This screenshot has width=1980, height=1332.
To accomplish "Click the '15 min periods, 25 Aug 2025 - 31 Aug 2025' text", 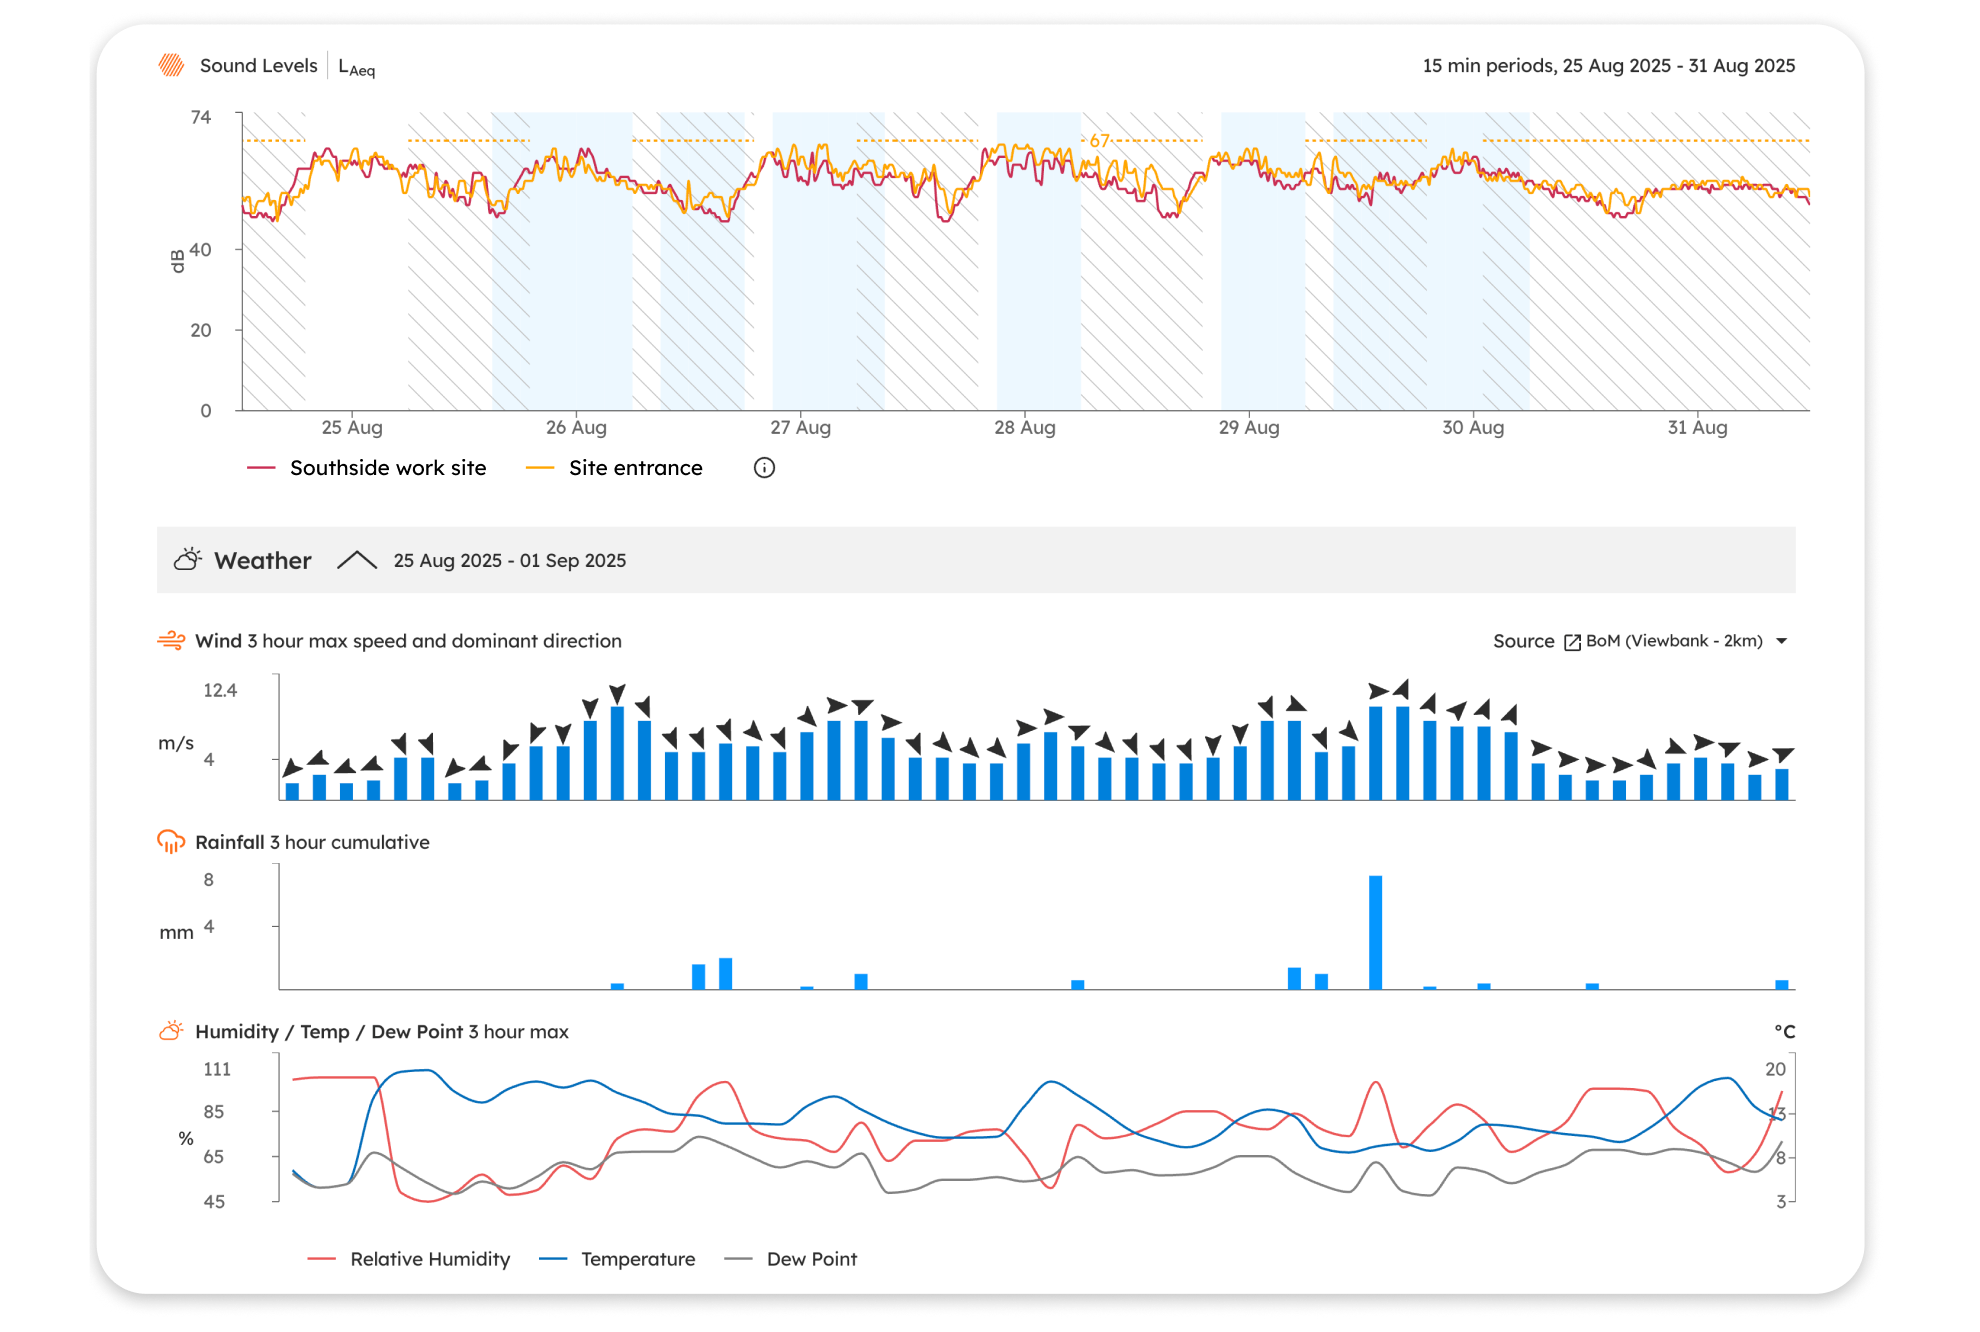I will [x=1609, y=66].
